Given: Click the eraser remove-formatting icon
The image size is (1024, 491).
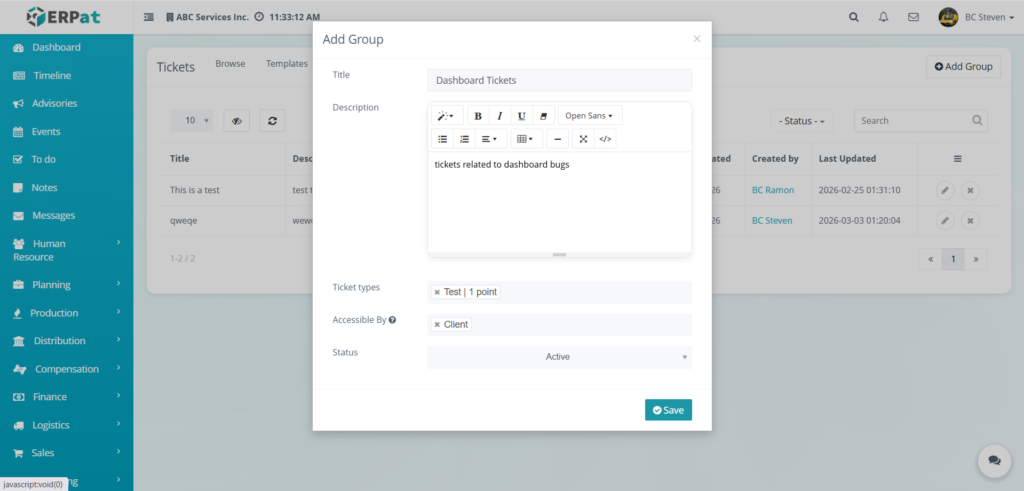Looking at the screenshot, I should click(x=543, y=116).
